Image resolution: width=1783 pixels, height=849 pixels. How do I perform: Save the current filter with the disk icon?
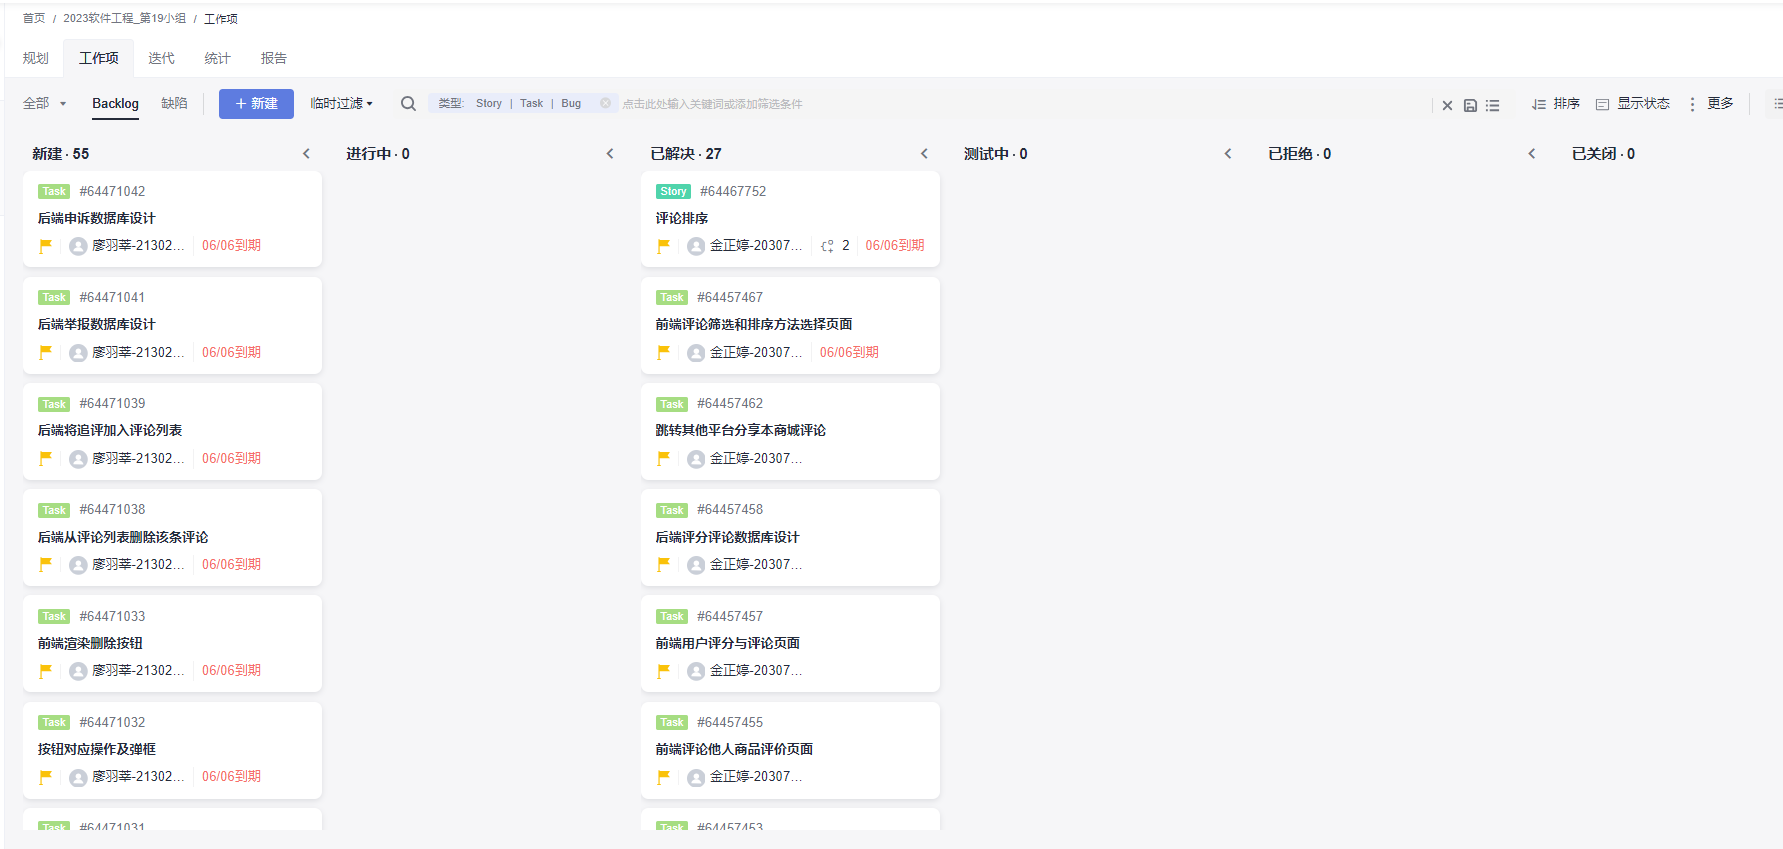point(1470,105)
